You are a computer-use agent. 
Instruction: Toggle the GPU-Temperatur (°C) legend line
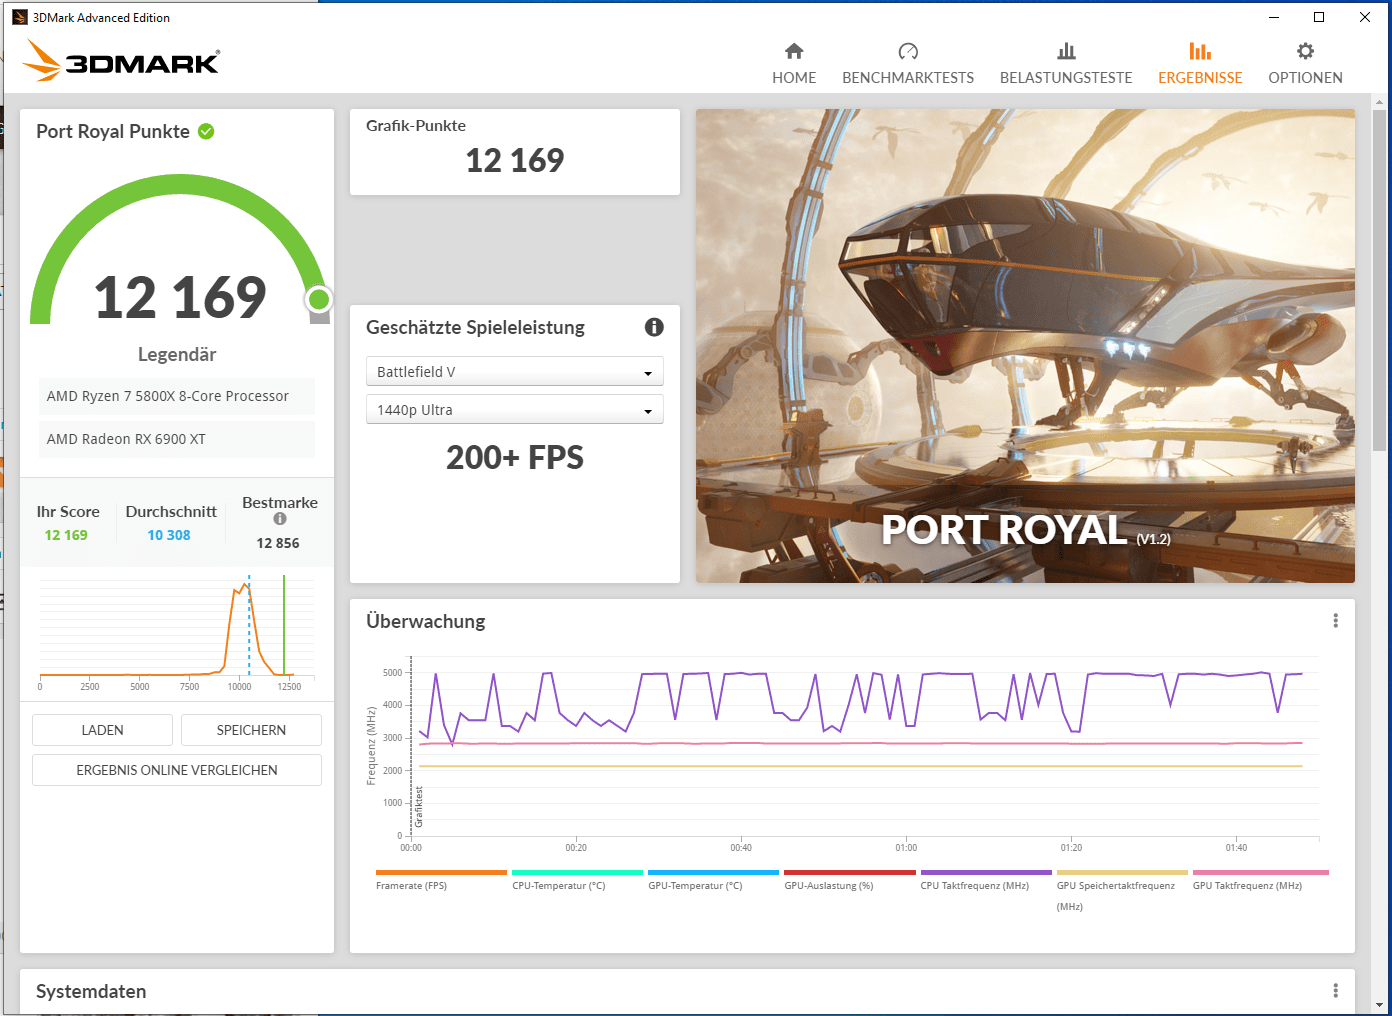tap(713, 880)
